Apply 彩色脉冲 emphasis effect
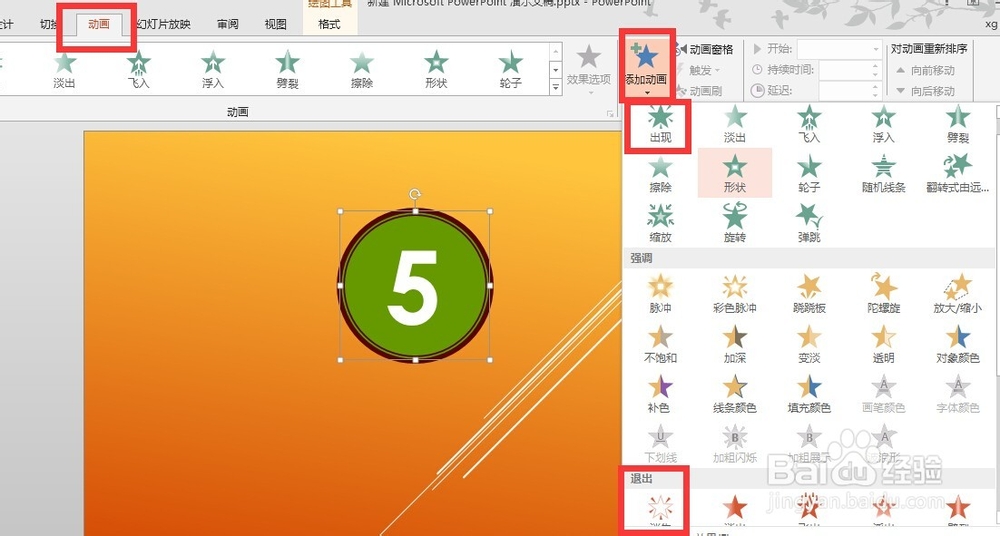 pyautogui.click(x=735, y=294)
